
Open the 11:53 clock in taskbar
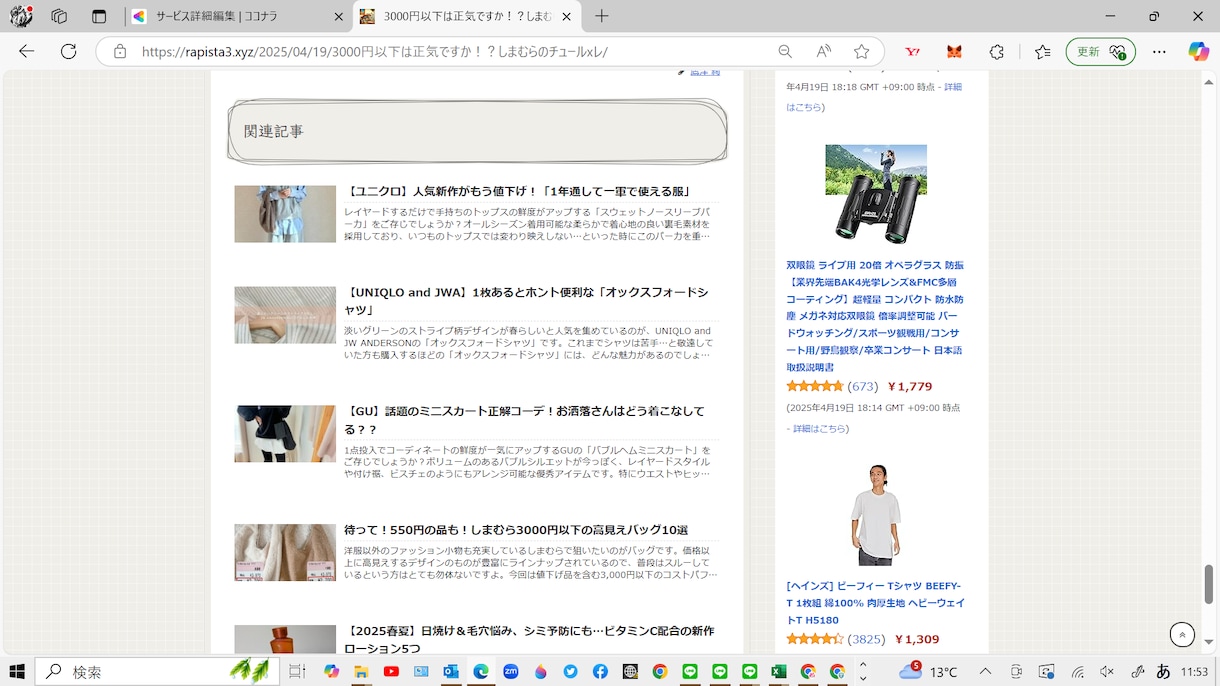pyautogui.click(x=1194, y=672)
